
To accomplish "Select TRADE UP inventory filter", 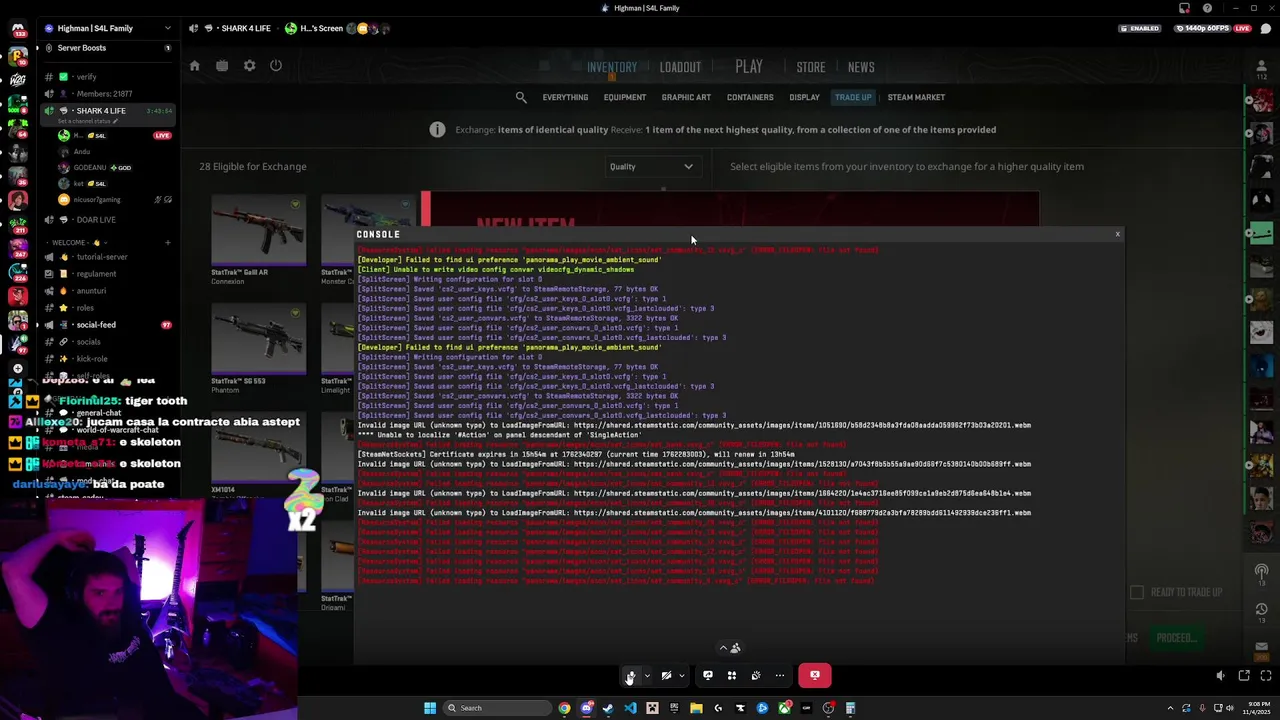I will pos(853,97).
